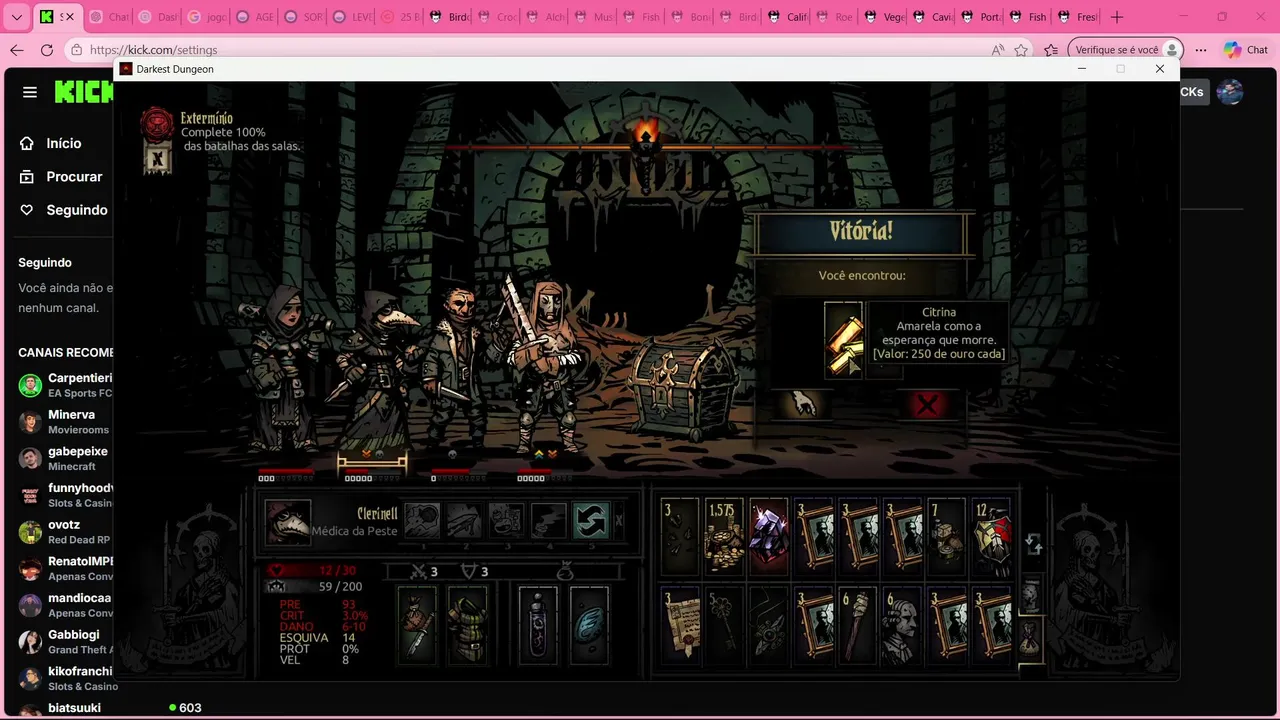The image size is (1280, 720).
Task: Switch to the Vege browser tab
Action: 881,17
